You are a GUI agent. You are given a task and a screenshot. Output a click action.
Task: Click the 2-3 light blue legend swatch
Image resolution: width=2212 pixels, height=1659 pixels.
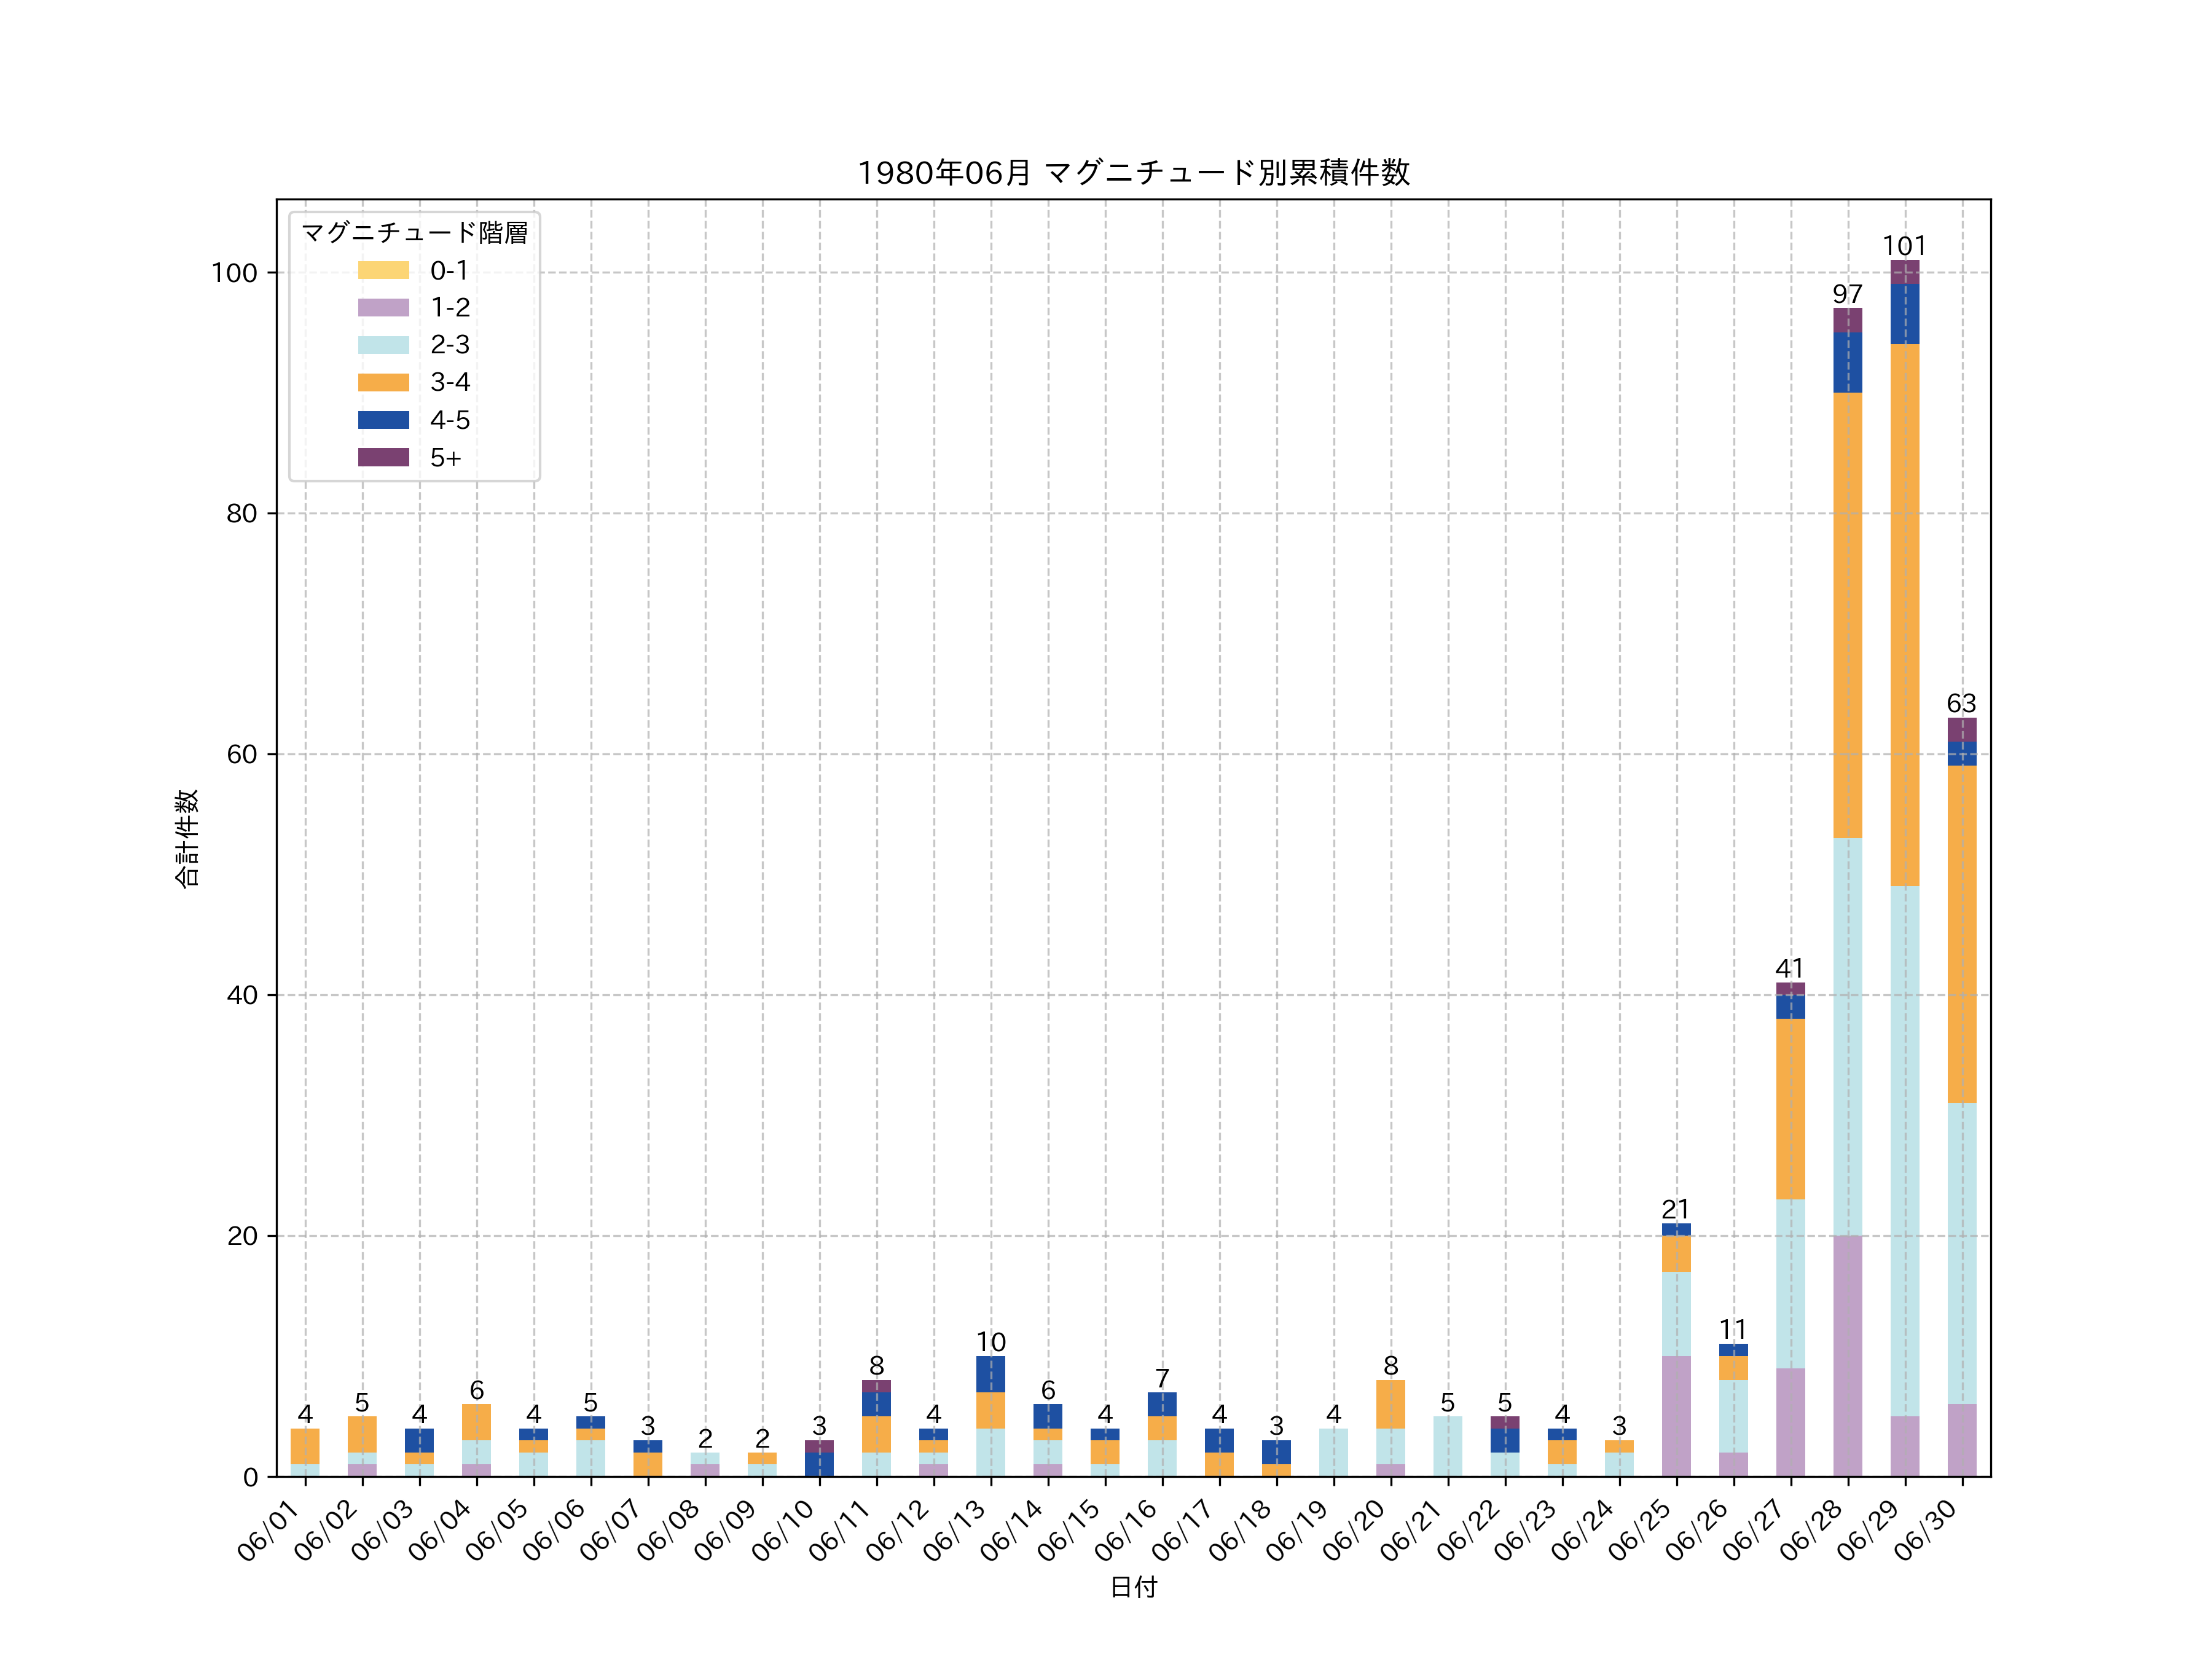coord(383,345)
